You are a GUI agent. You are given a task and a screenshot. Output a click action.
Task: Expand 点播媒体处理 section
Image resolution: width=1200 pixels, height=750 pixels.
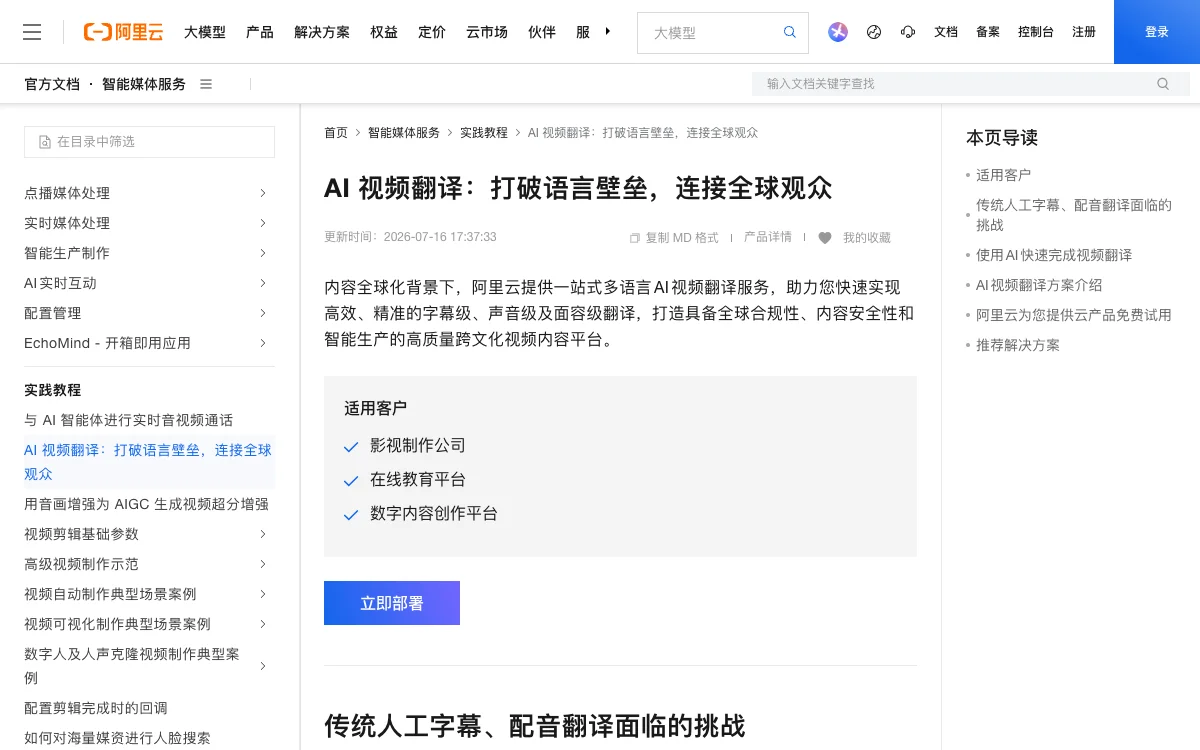262,193
